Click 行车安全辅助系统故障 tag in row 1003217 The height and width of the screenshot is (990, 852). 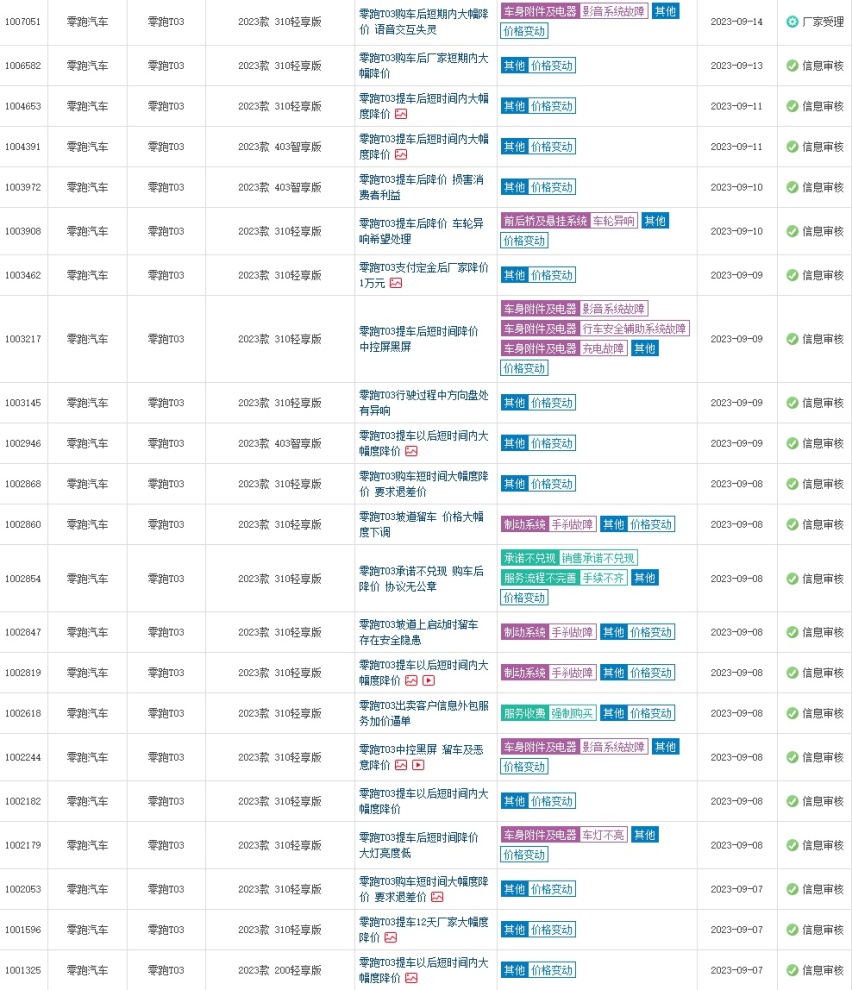click(634, 328)
